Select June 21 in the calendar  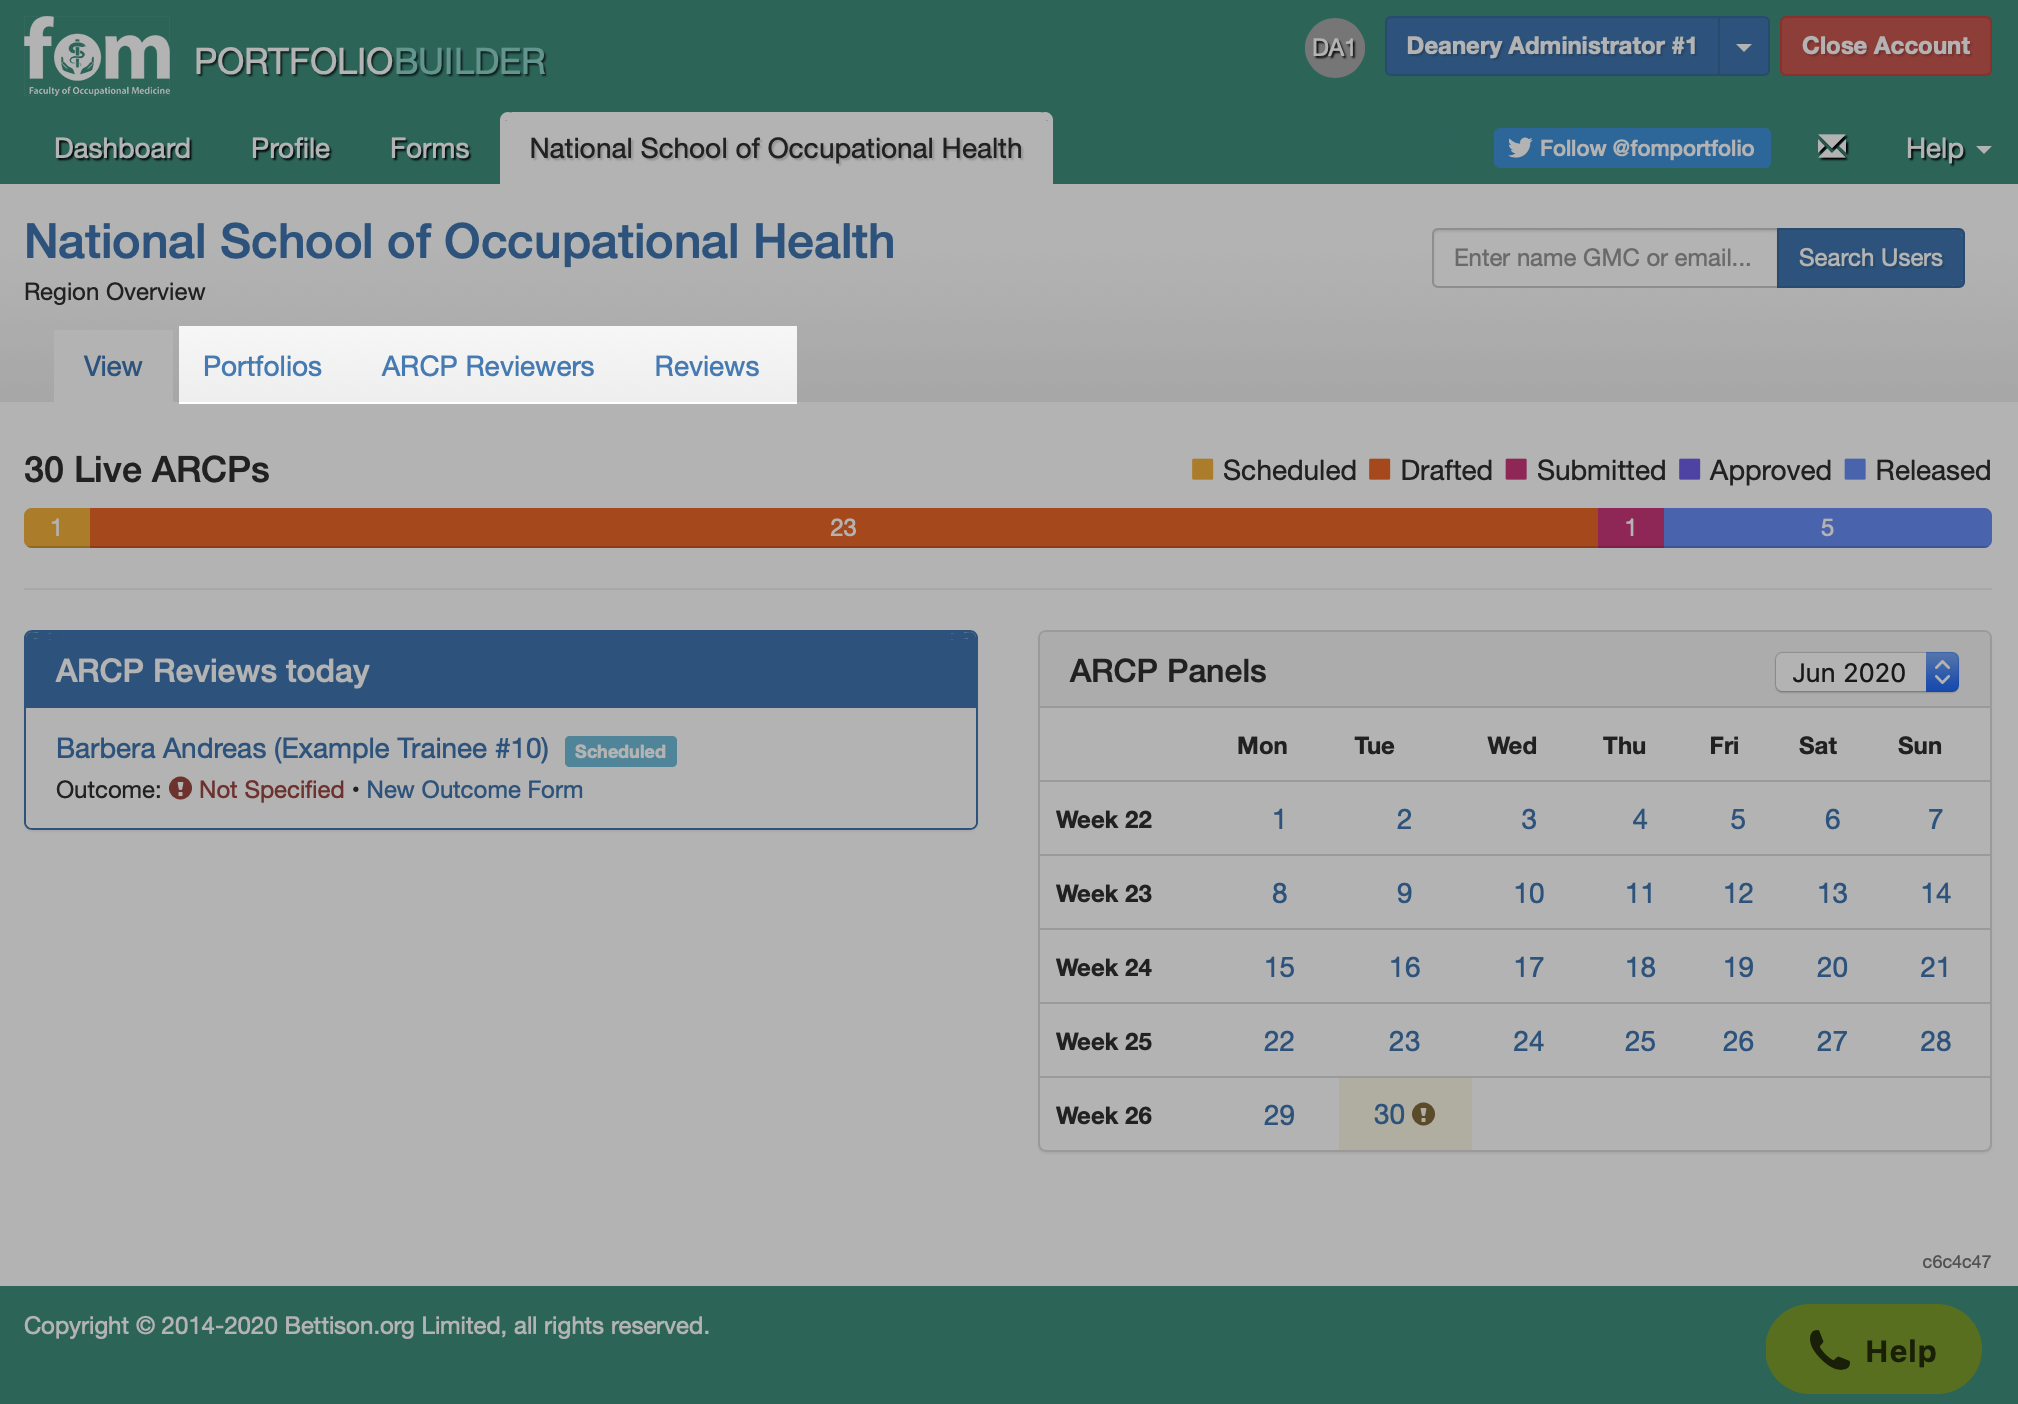[1935, 967]
